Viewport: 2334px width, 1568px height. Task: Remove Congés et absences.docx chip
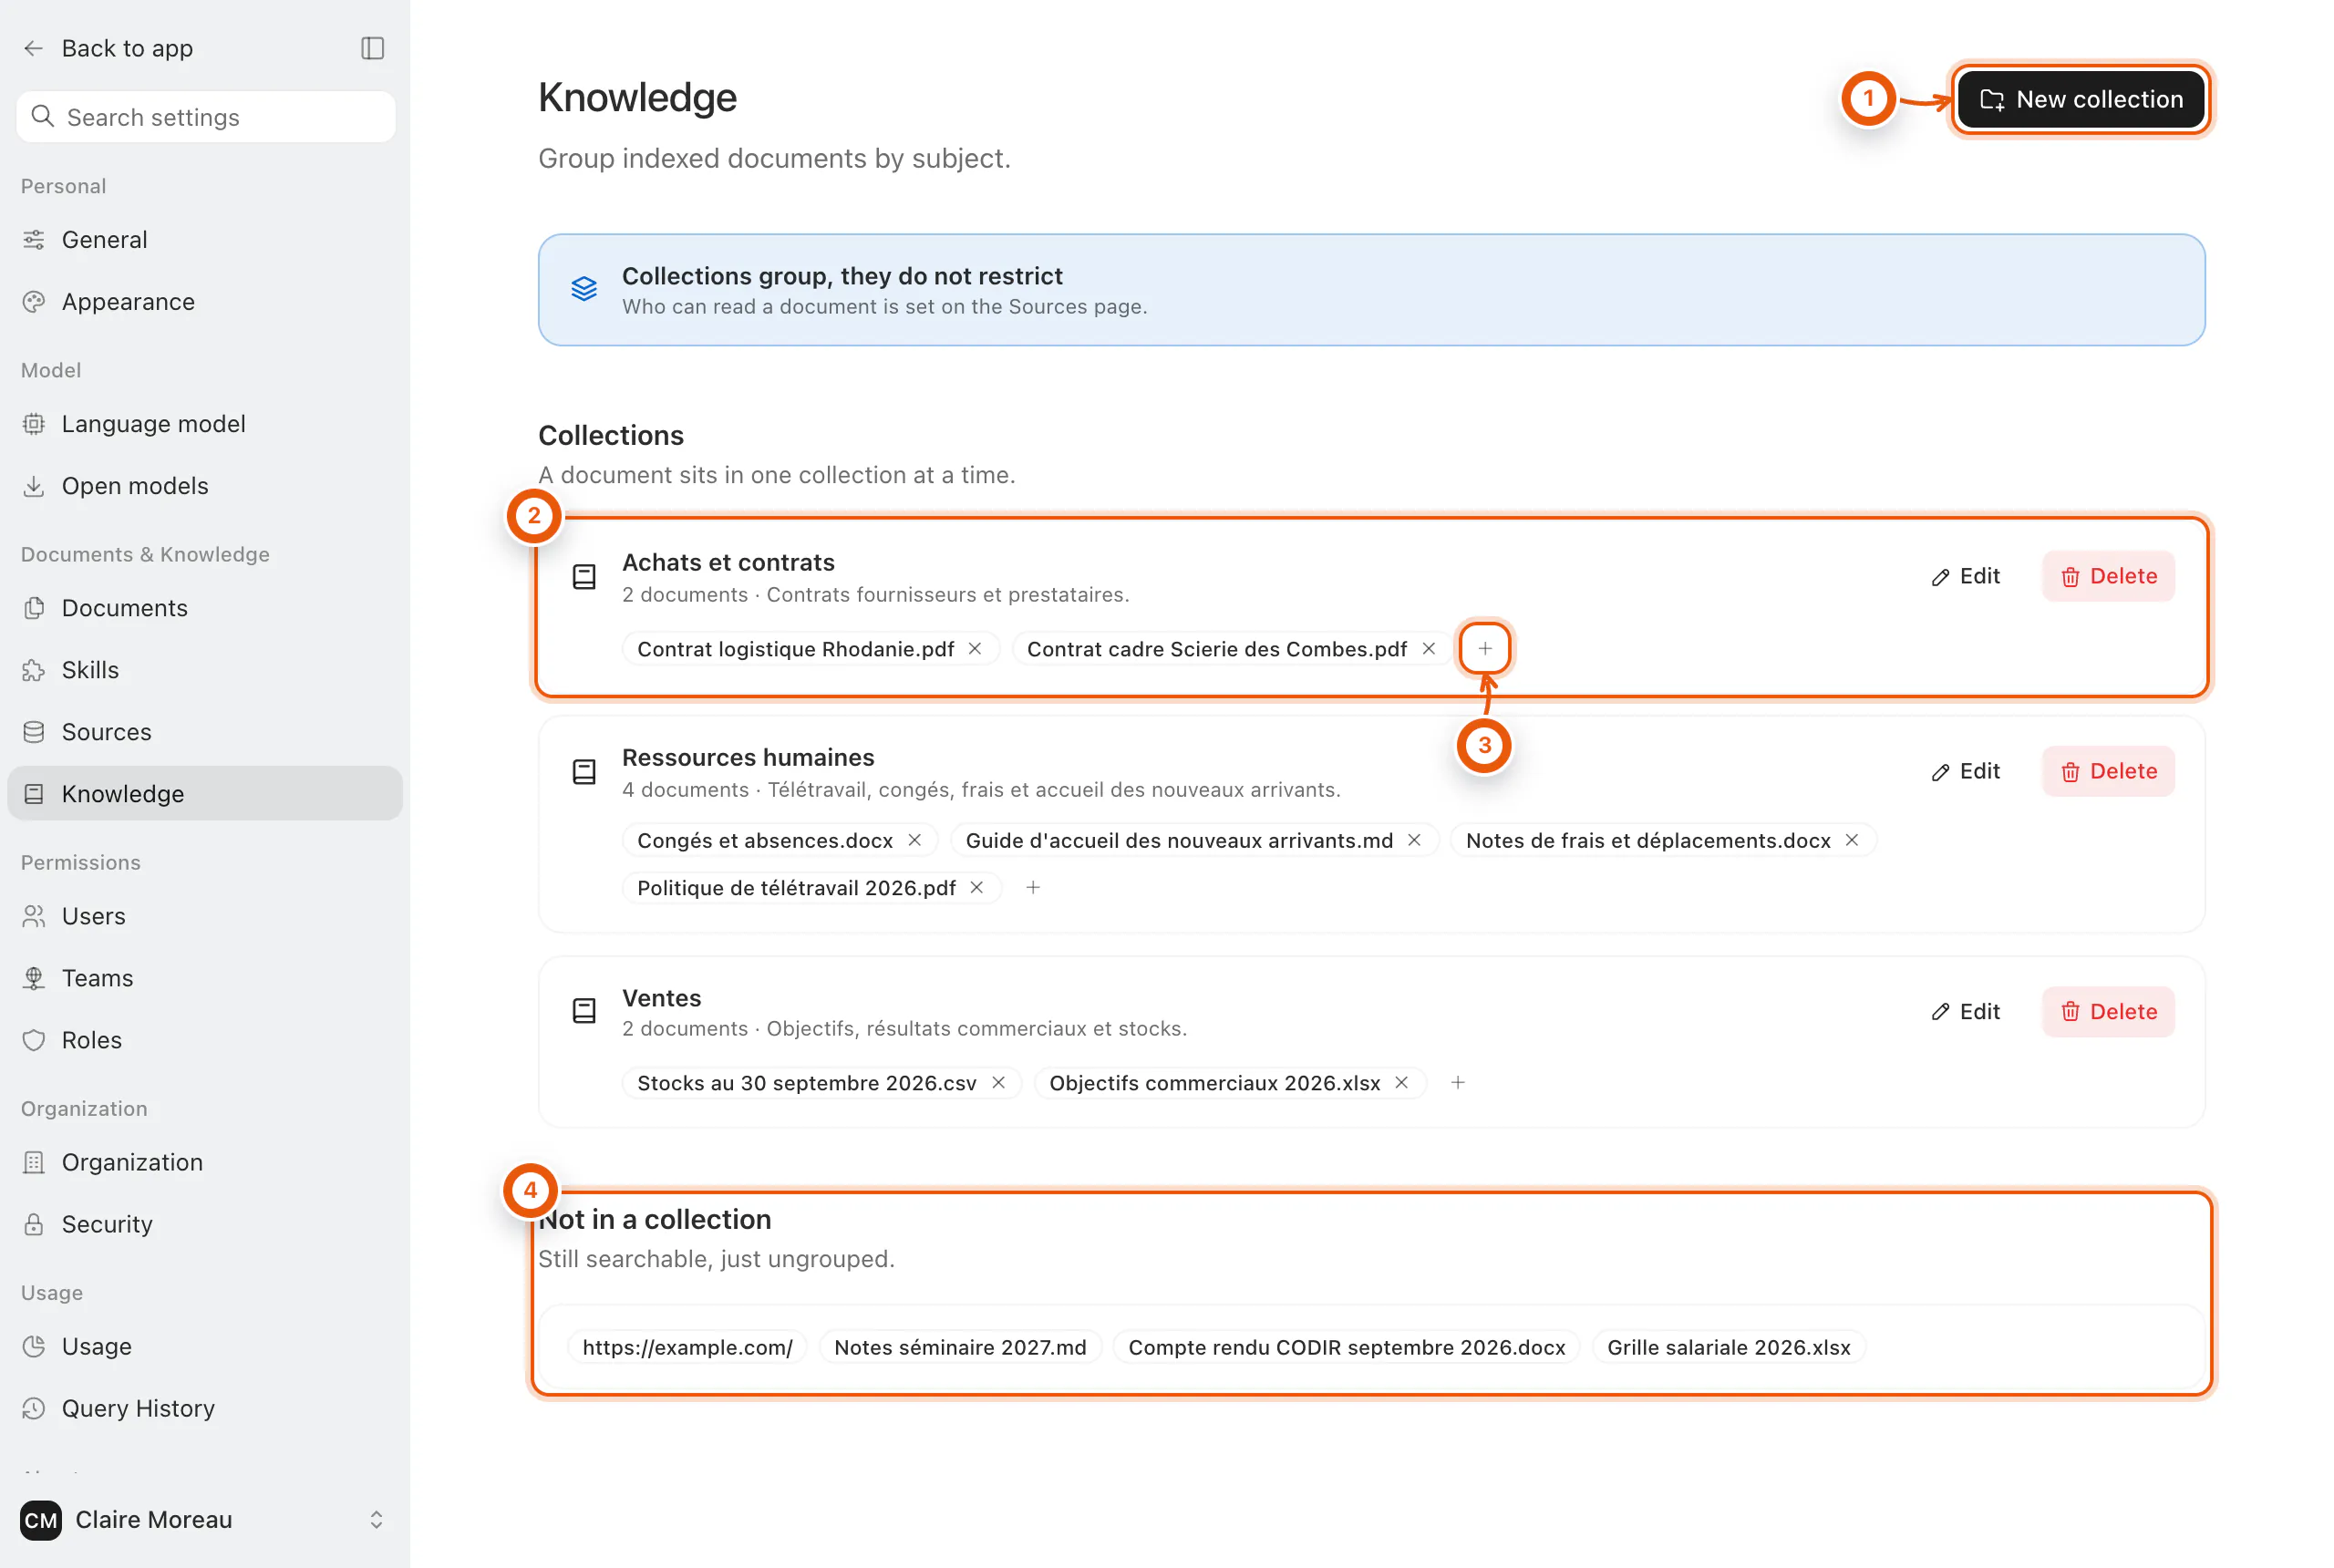(x=914, y=840)
